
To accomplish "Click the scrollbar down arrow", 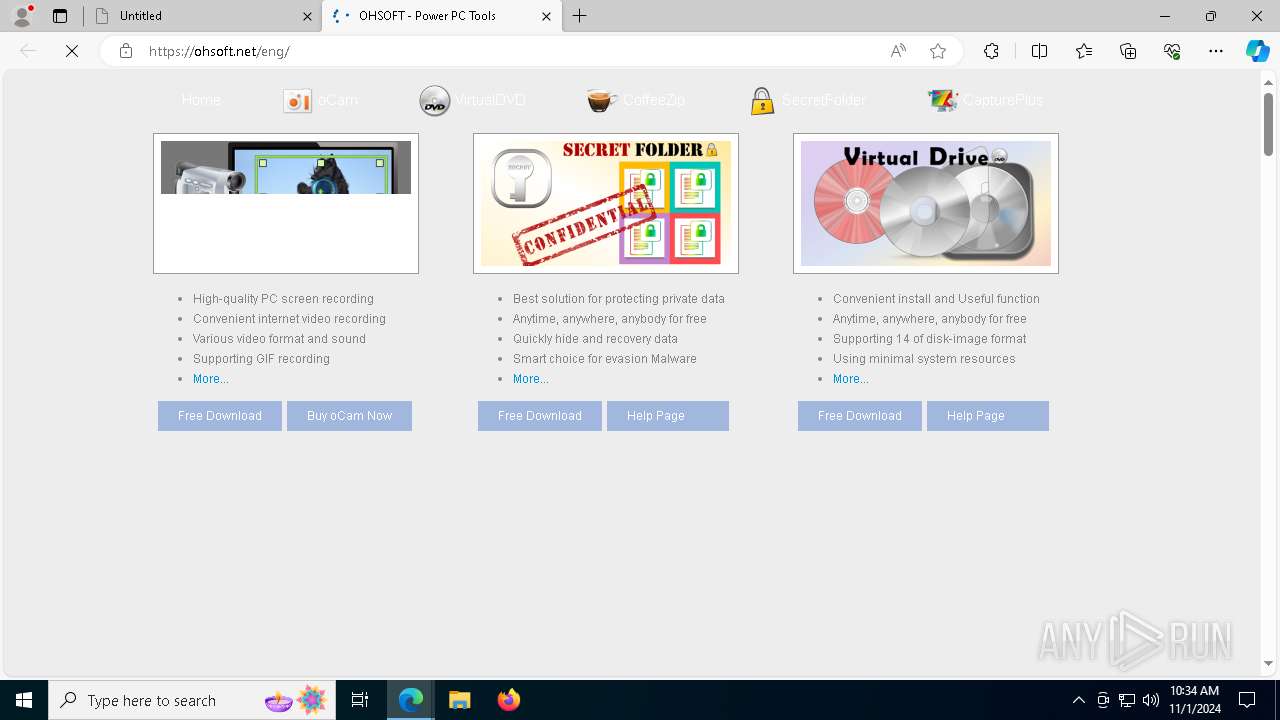I will tap(1268, 663).
